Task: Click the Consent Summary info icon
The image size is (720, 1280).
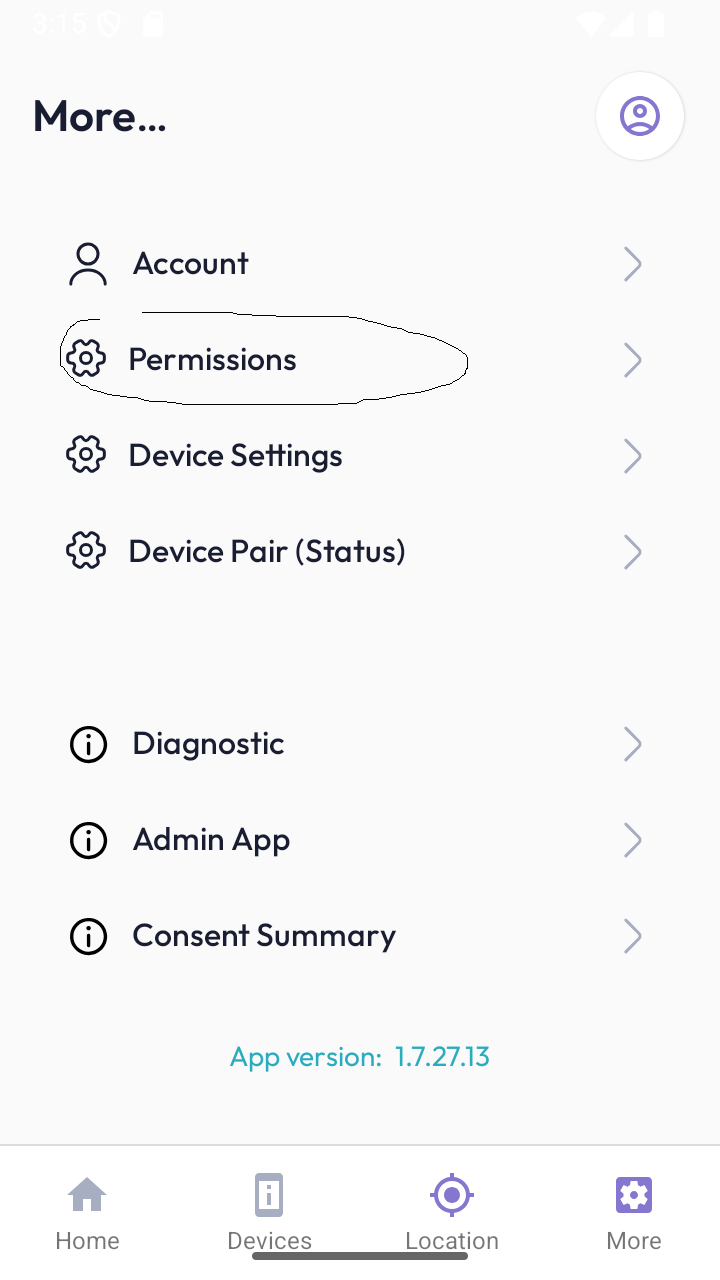Action: (88, 936)
